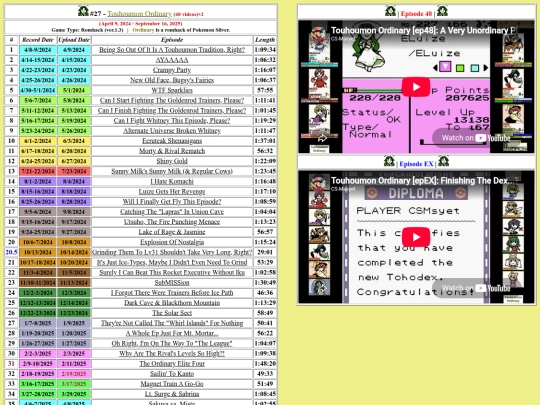Image resolution: width=540 pixels, height=405 pixels.
Task: Open the 'Explosion Of Nostalgia' episode
Action: point(172,242)
